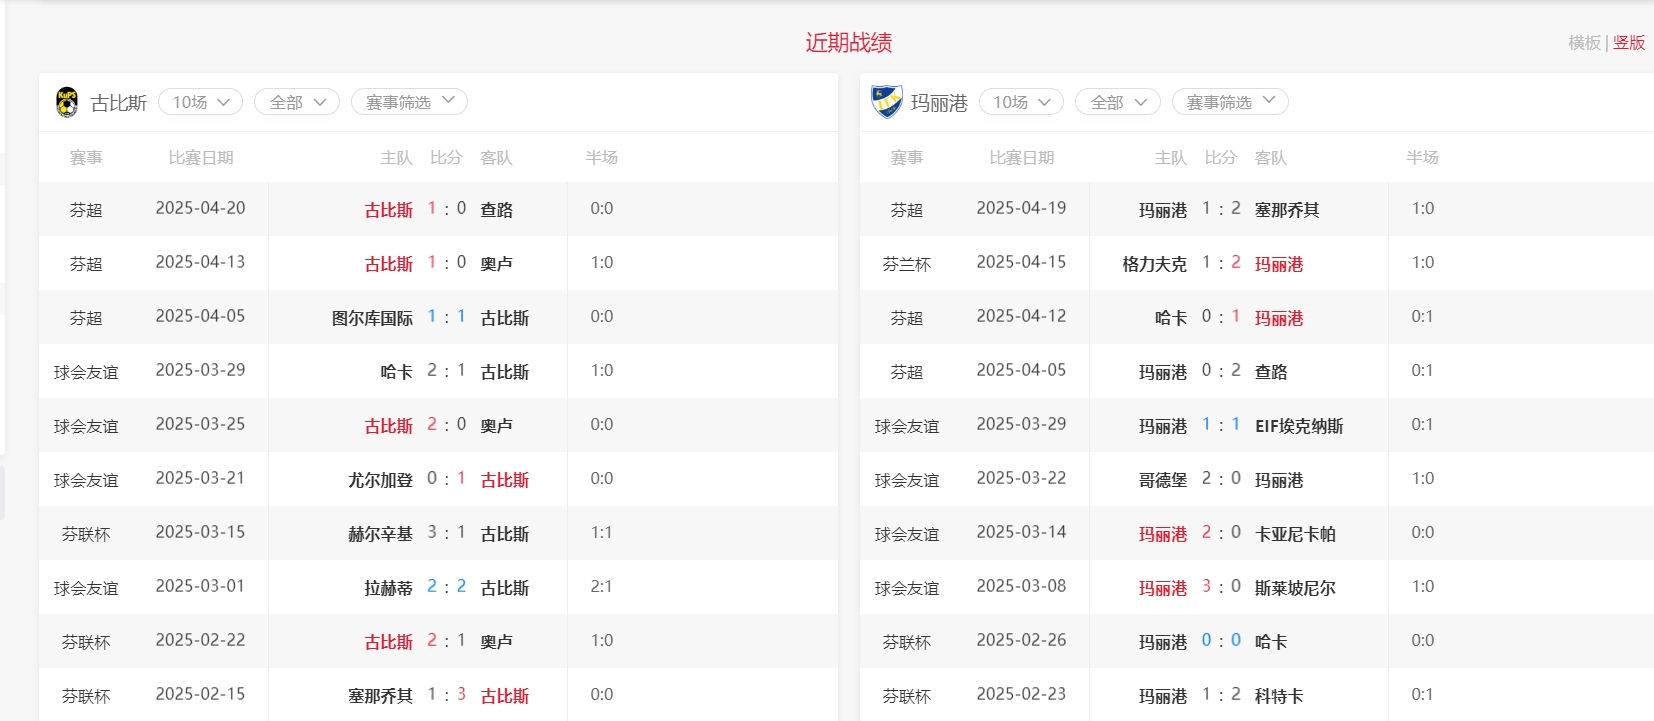The image size is (1654, 721).
Task: Open 玛丽港 赛事筛选 dropdown
Action: pos(1230,102)
